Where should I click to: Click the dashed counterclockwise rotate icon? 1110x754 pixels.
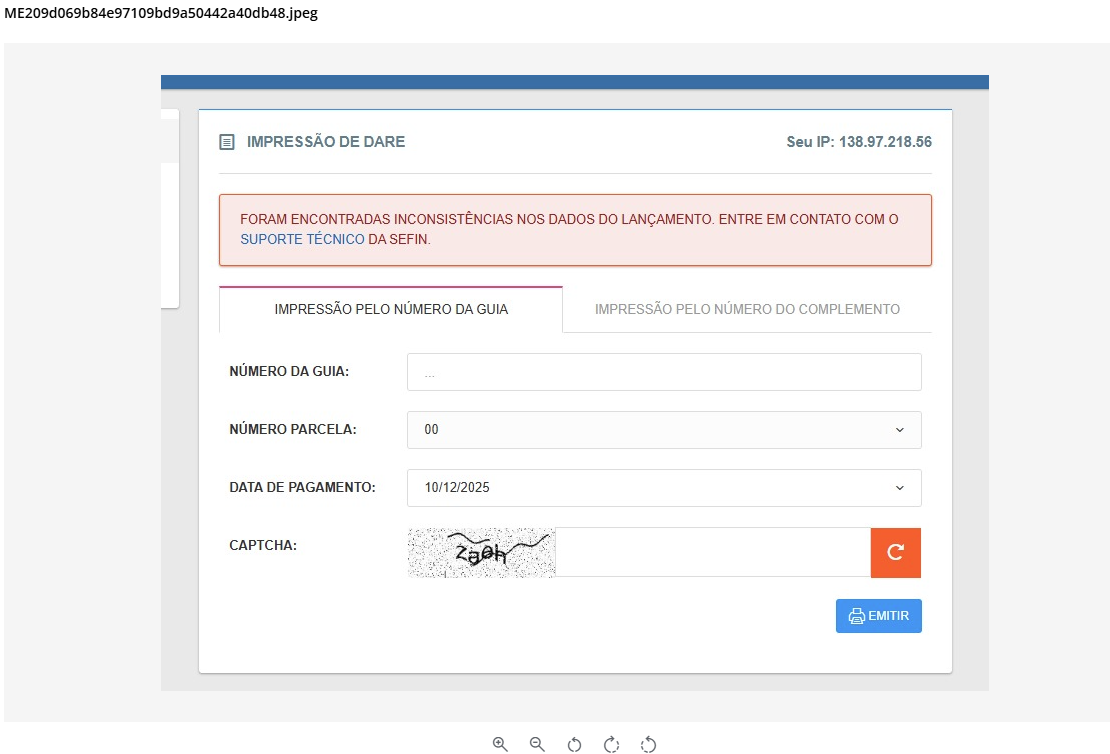(x=648, y=744)
